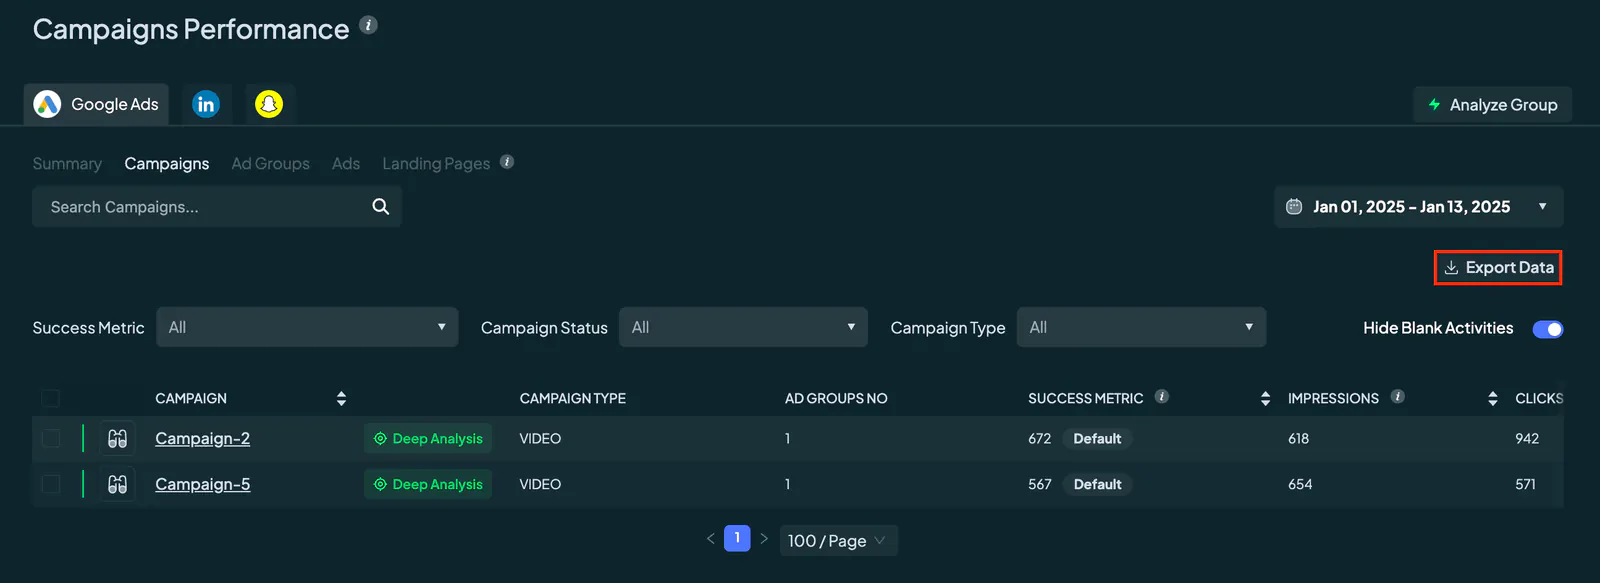Select page 1 in pagination
Screen dimensions: 1600x583
[x=737, y=539]
